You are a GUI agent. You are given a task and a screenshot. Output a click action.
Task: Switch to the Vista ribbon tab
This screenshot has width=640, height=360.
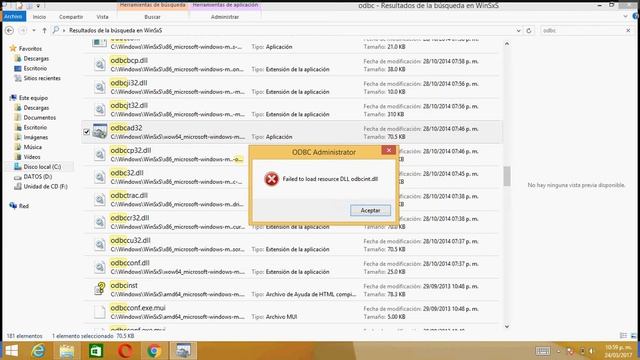[102, 17]
